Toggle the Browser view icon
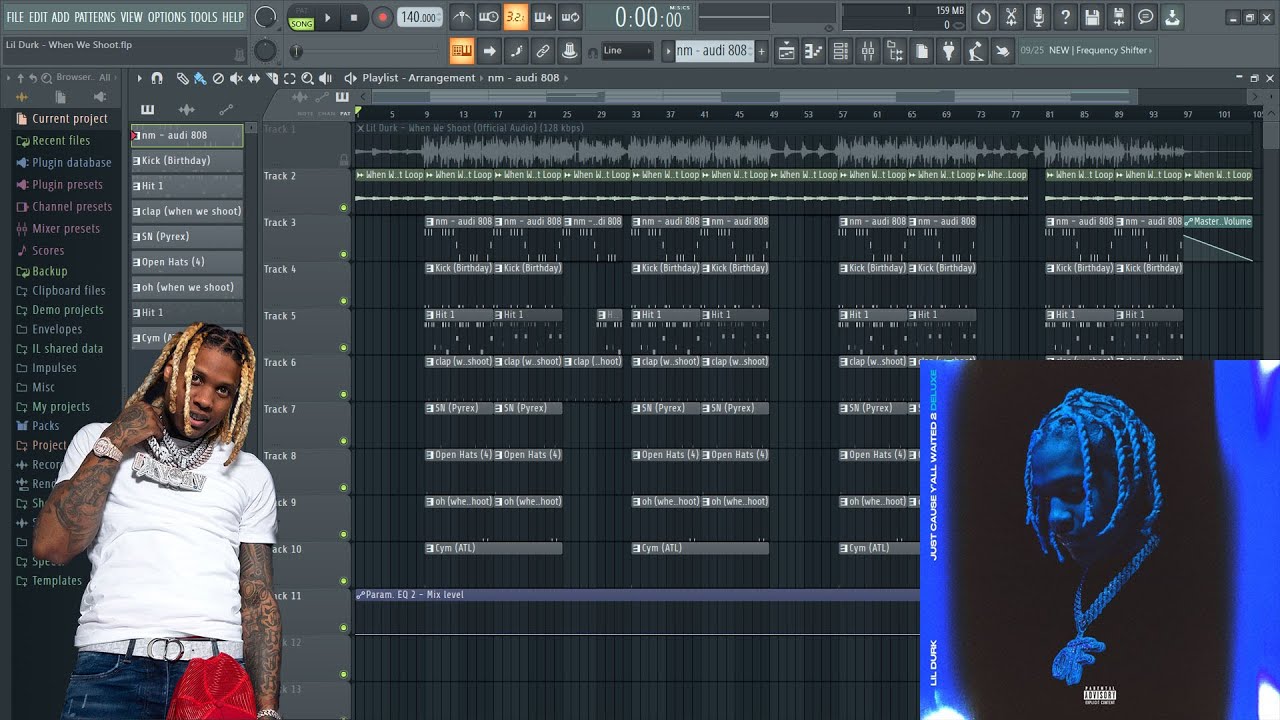1280x720 pixels. 895,51
